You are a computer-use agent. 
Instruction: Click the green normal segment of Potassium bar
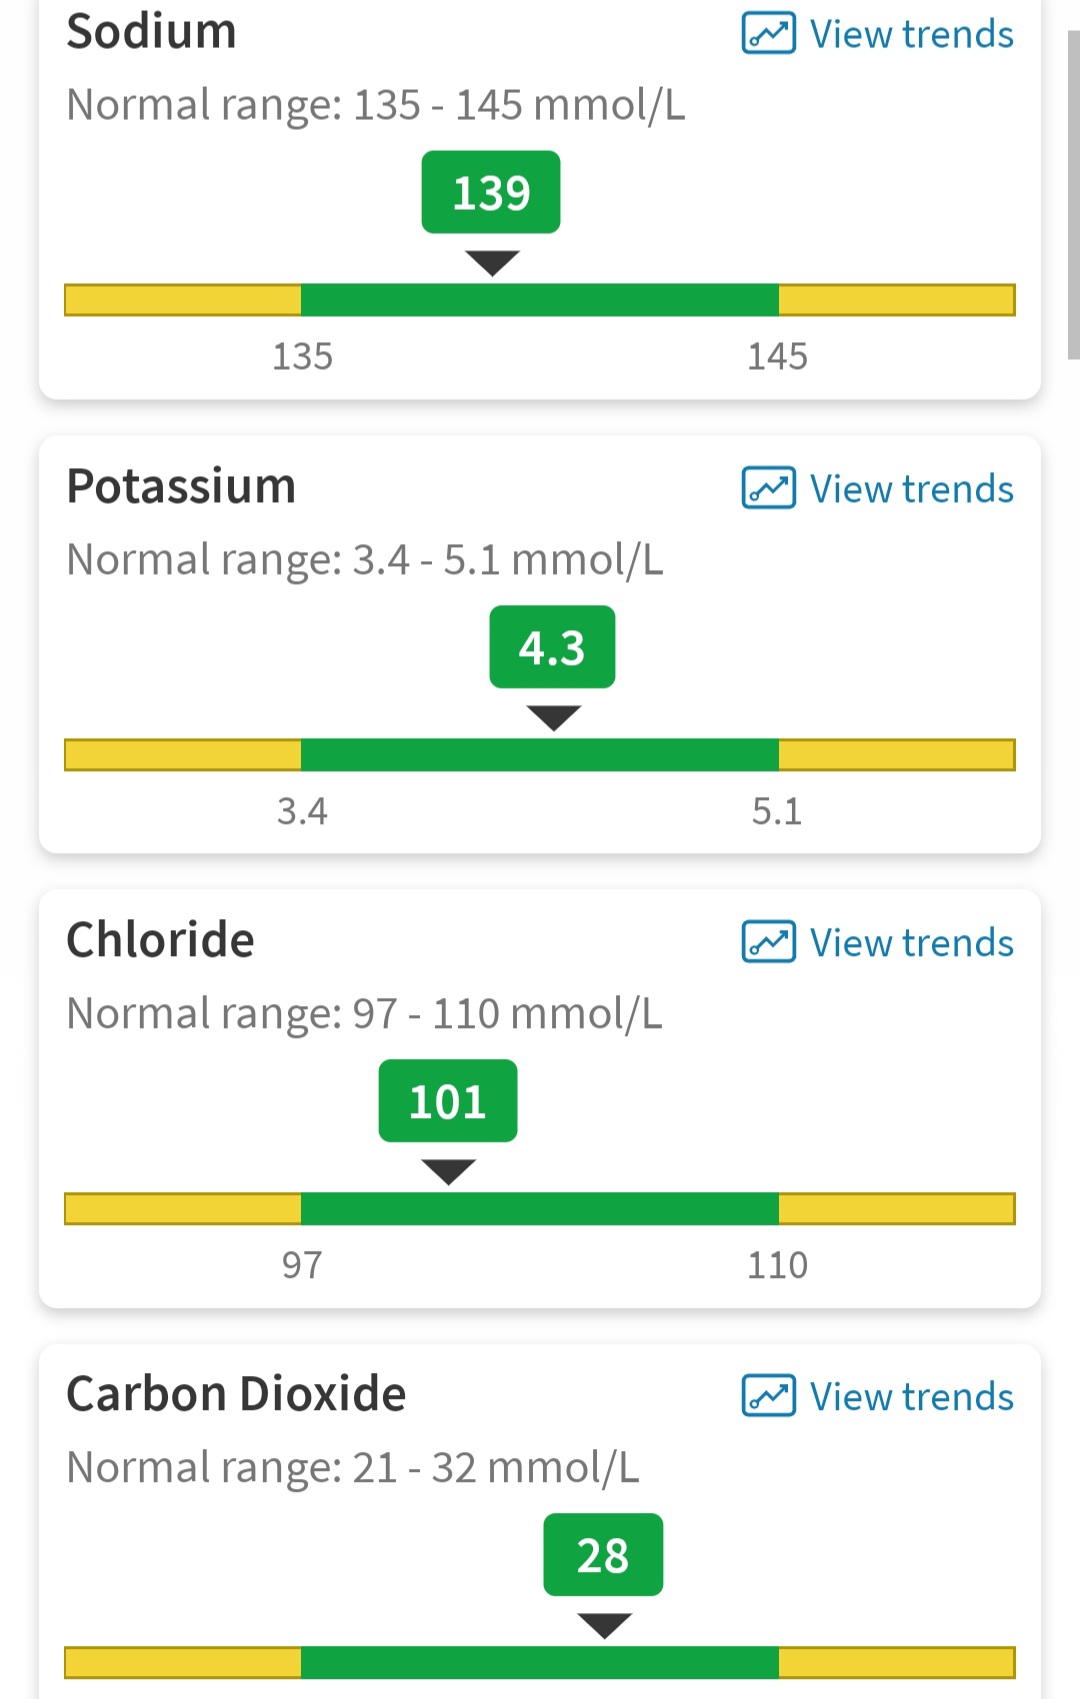tap(540, 755)
